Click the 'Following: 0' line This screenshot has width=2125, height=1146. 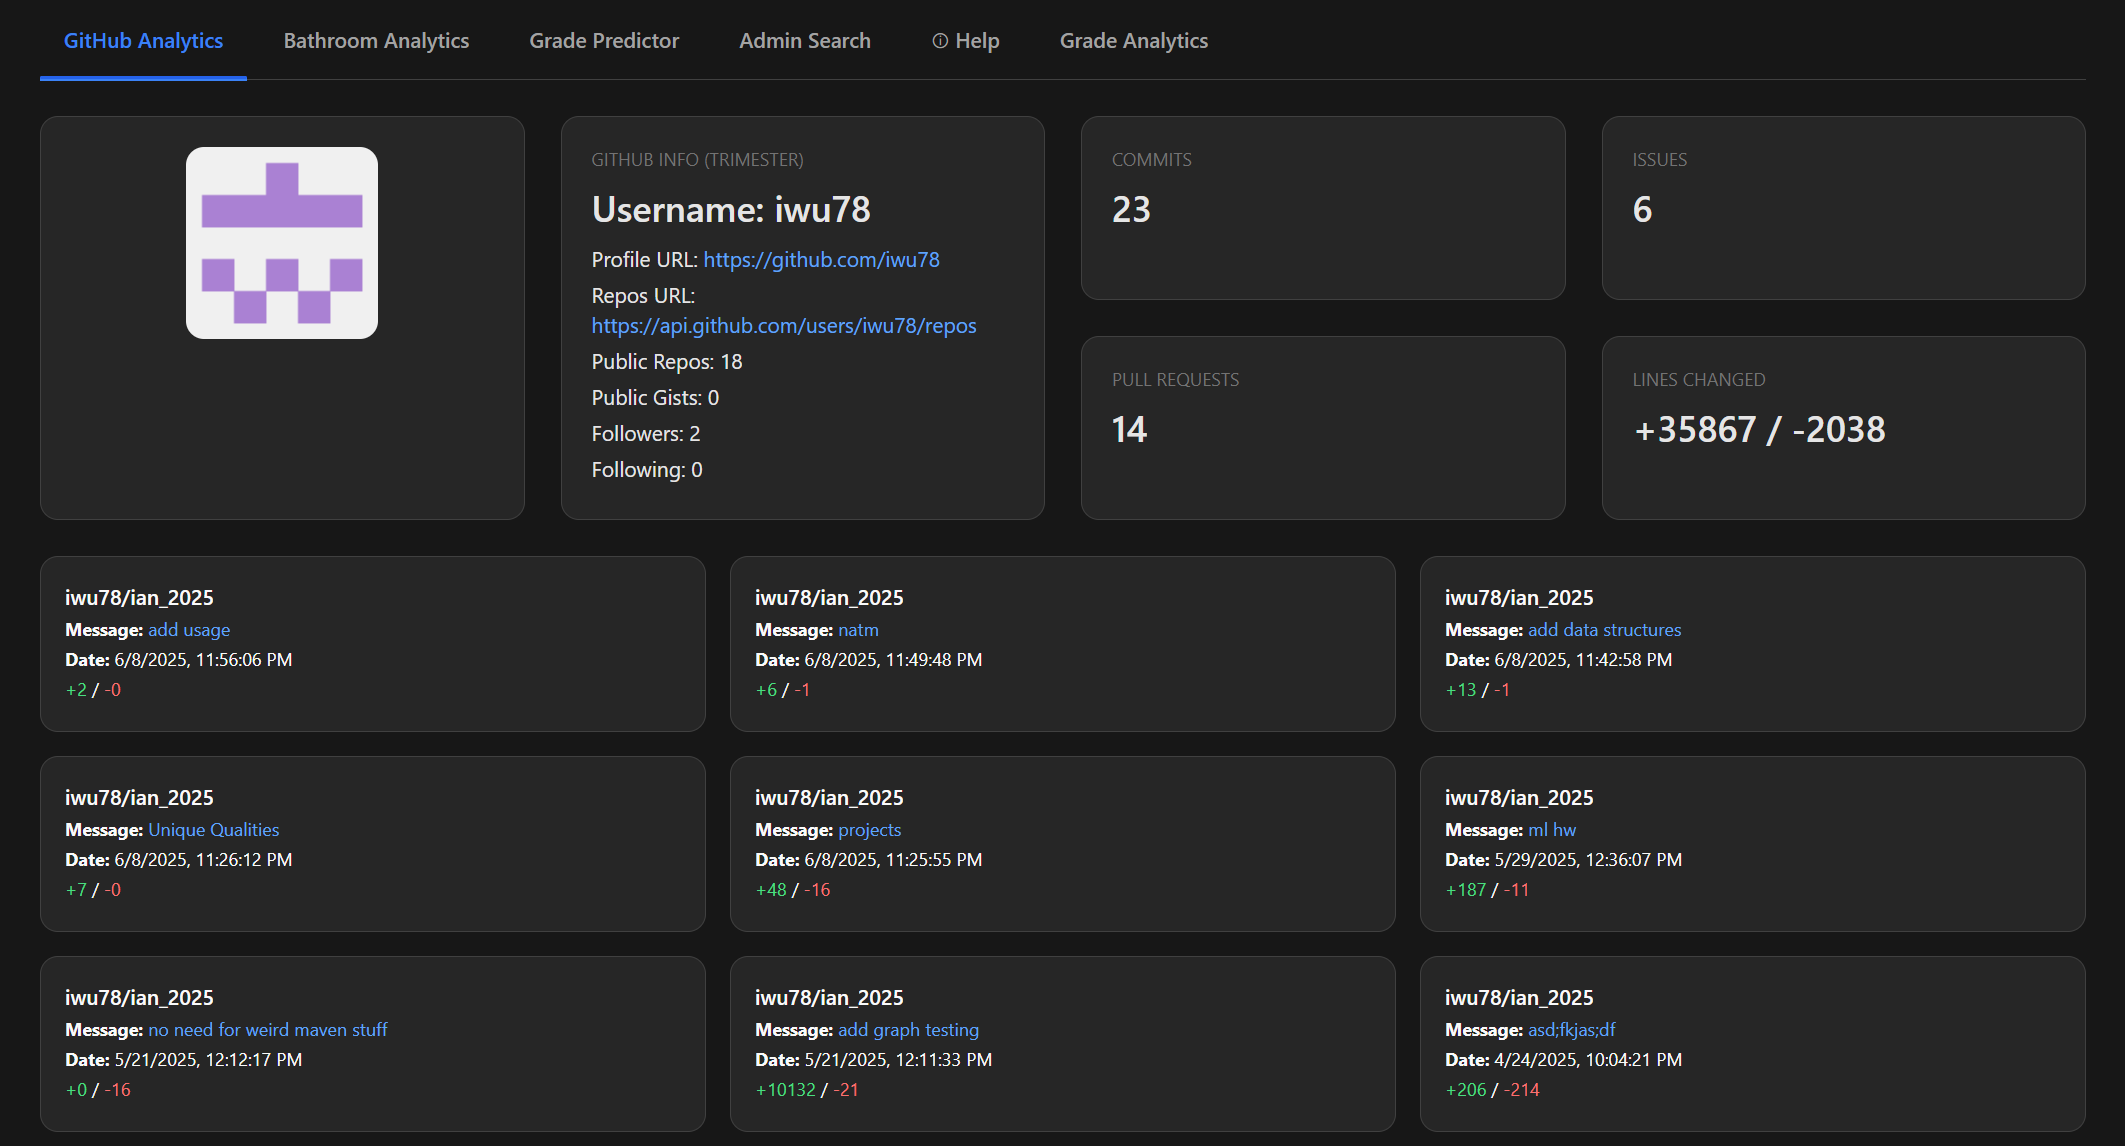tap(647, 470)
